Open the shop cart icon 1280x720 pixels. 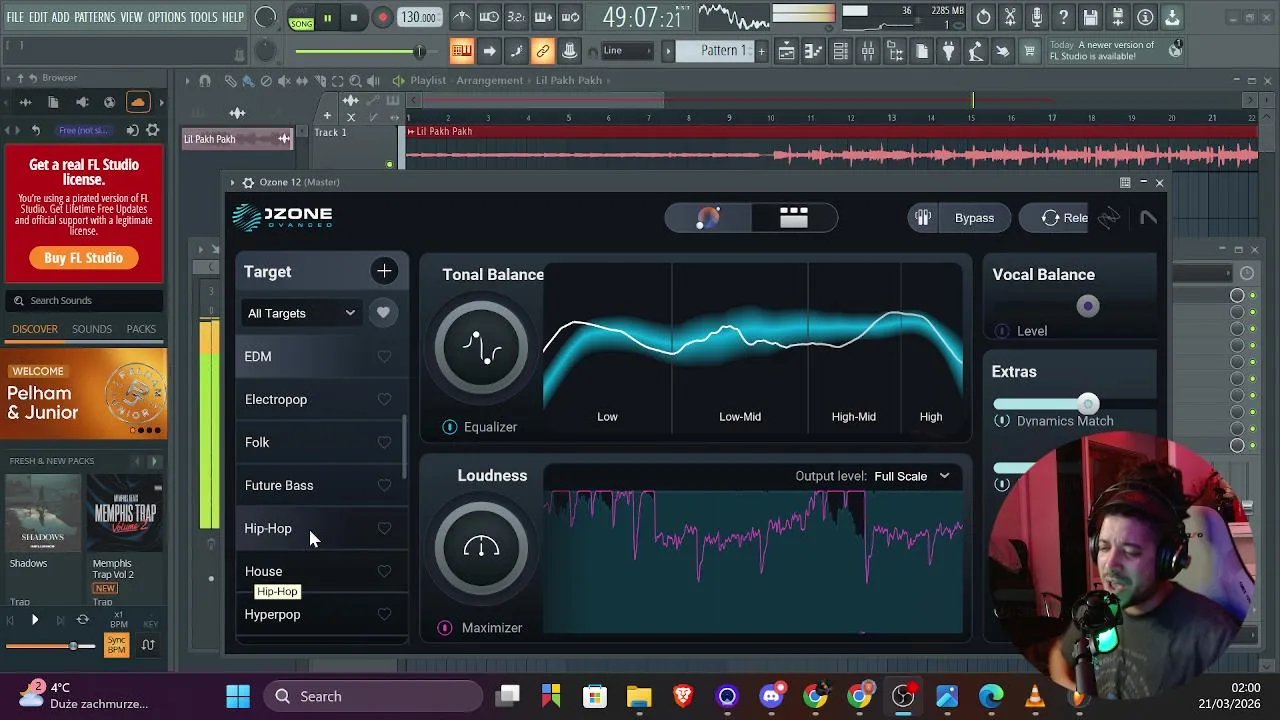(x=1029, y=51)
